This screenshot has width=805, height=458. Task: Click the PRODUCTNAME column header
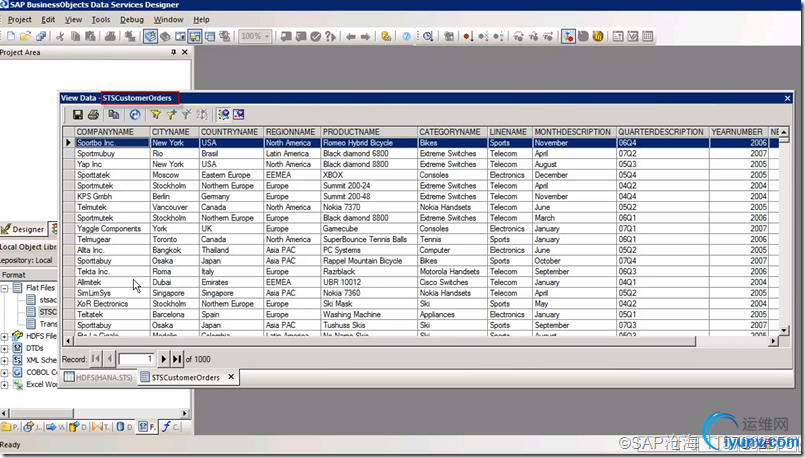tap(351, 132)
